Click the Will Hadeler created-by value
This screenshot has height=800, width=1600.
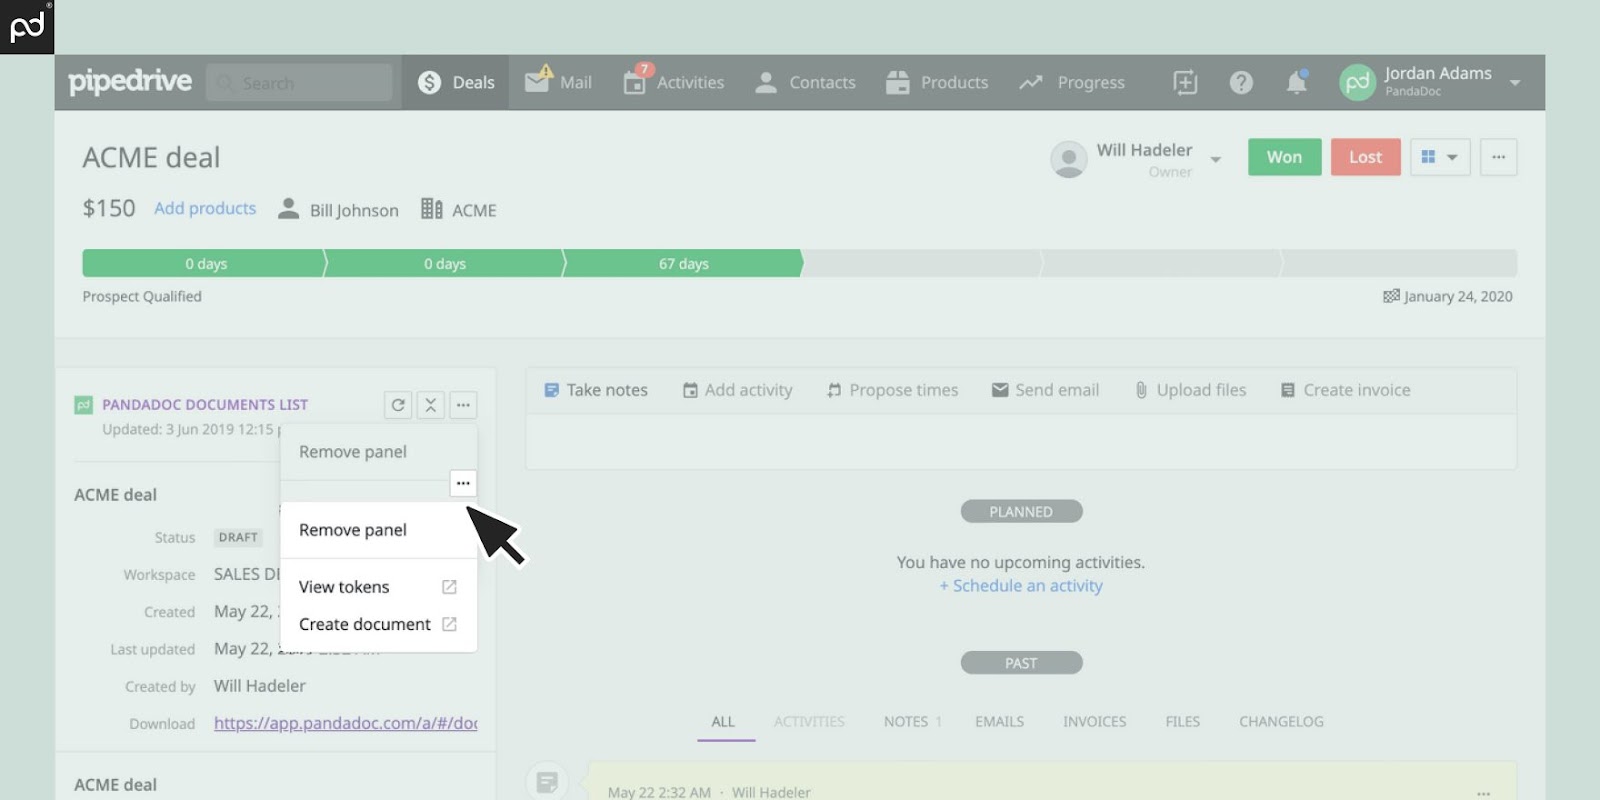click(x=260, y=686)
